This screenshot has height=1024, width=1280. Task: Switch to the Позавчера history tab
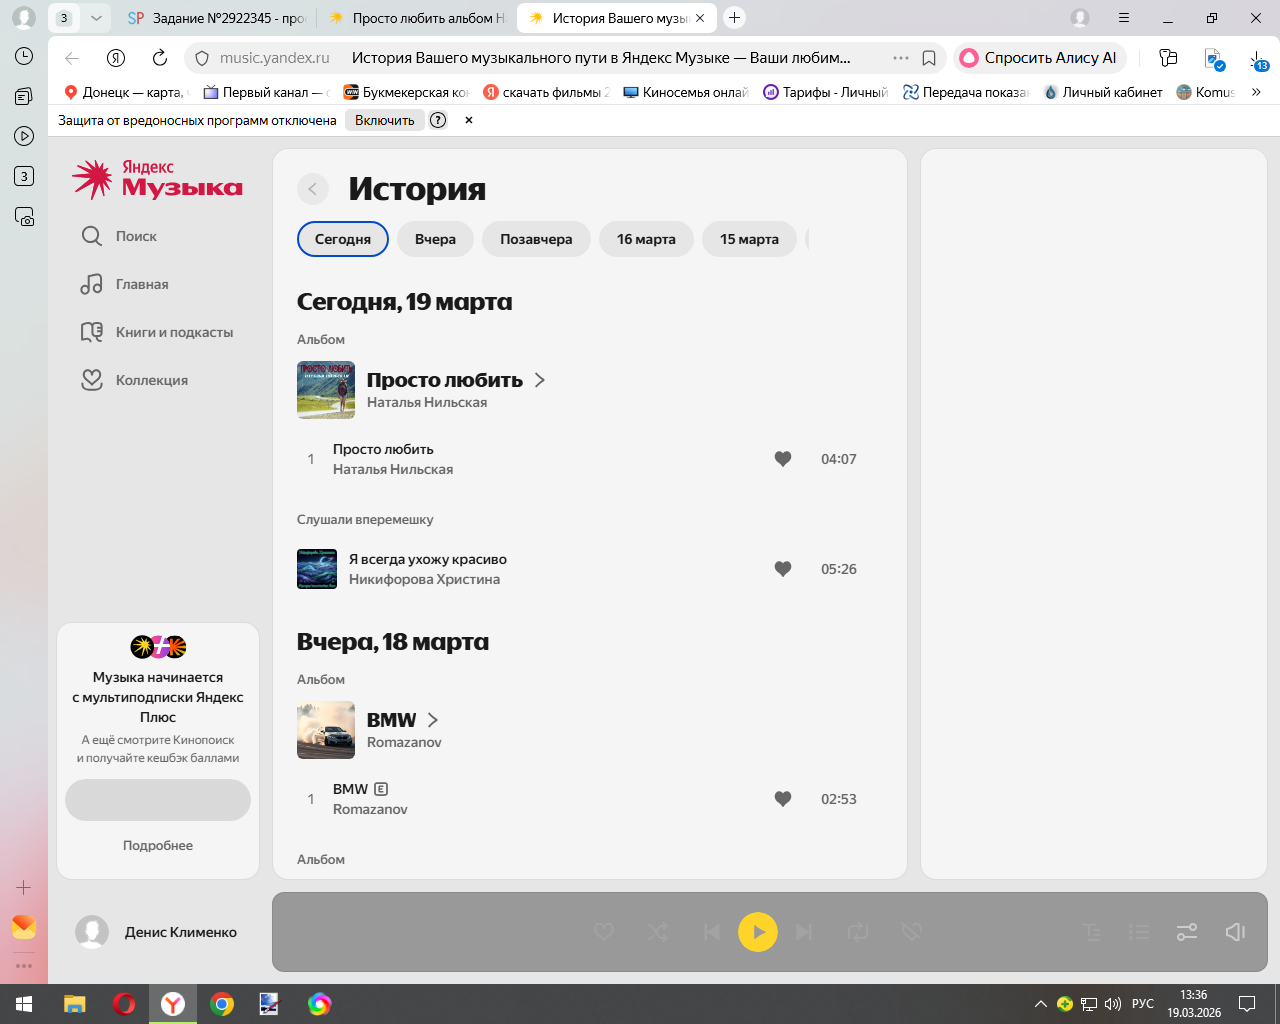[x=536, y=239]
